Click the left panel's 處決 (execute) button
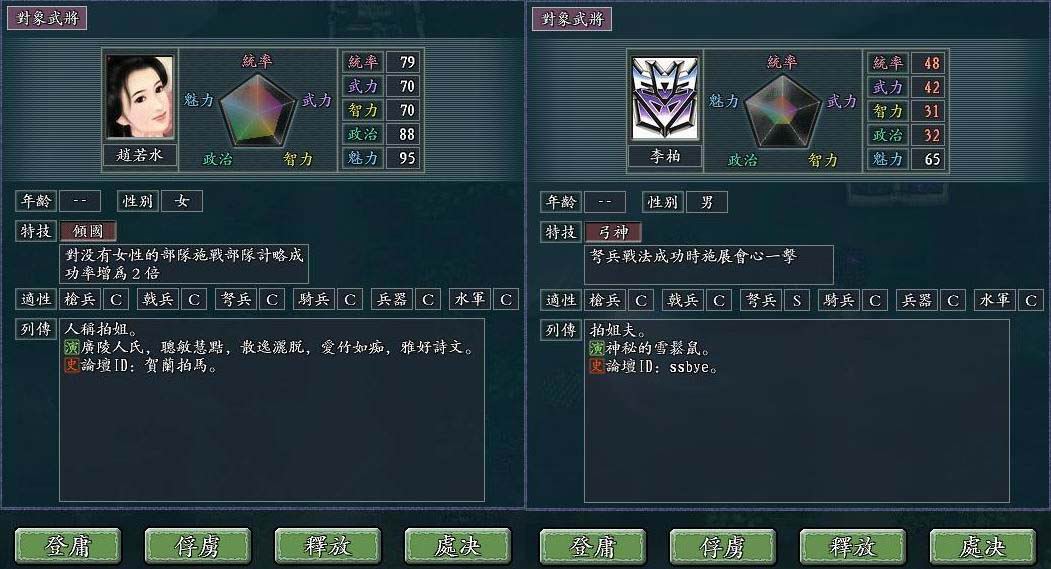This screenshot has width=1051, height=569. [458, 546]
